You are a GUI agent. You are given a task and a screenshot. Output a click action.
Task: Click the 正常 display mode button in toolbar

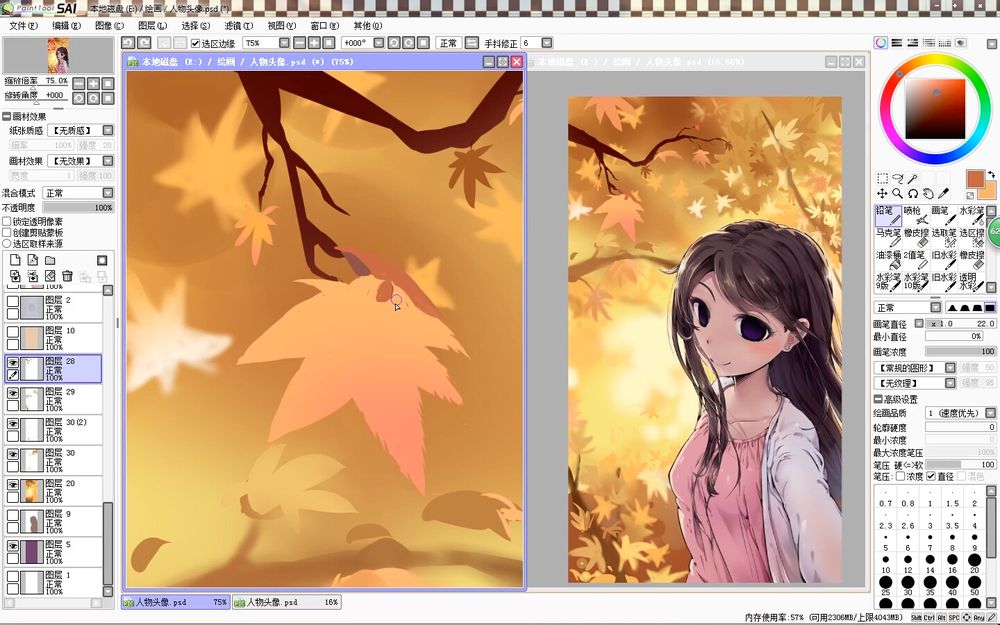449,43
